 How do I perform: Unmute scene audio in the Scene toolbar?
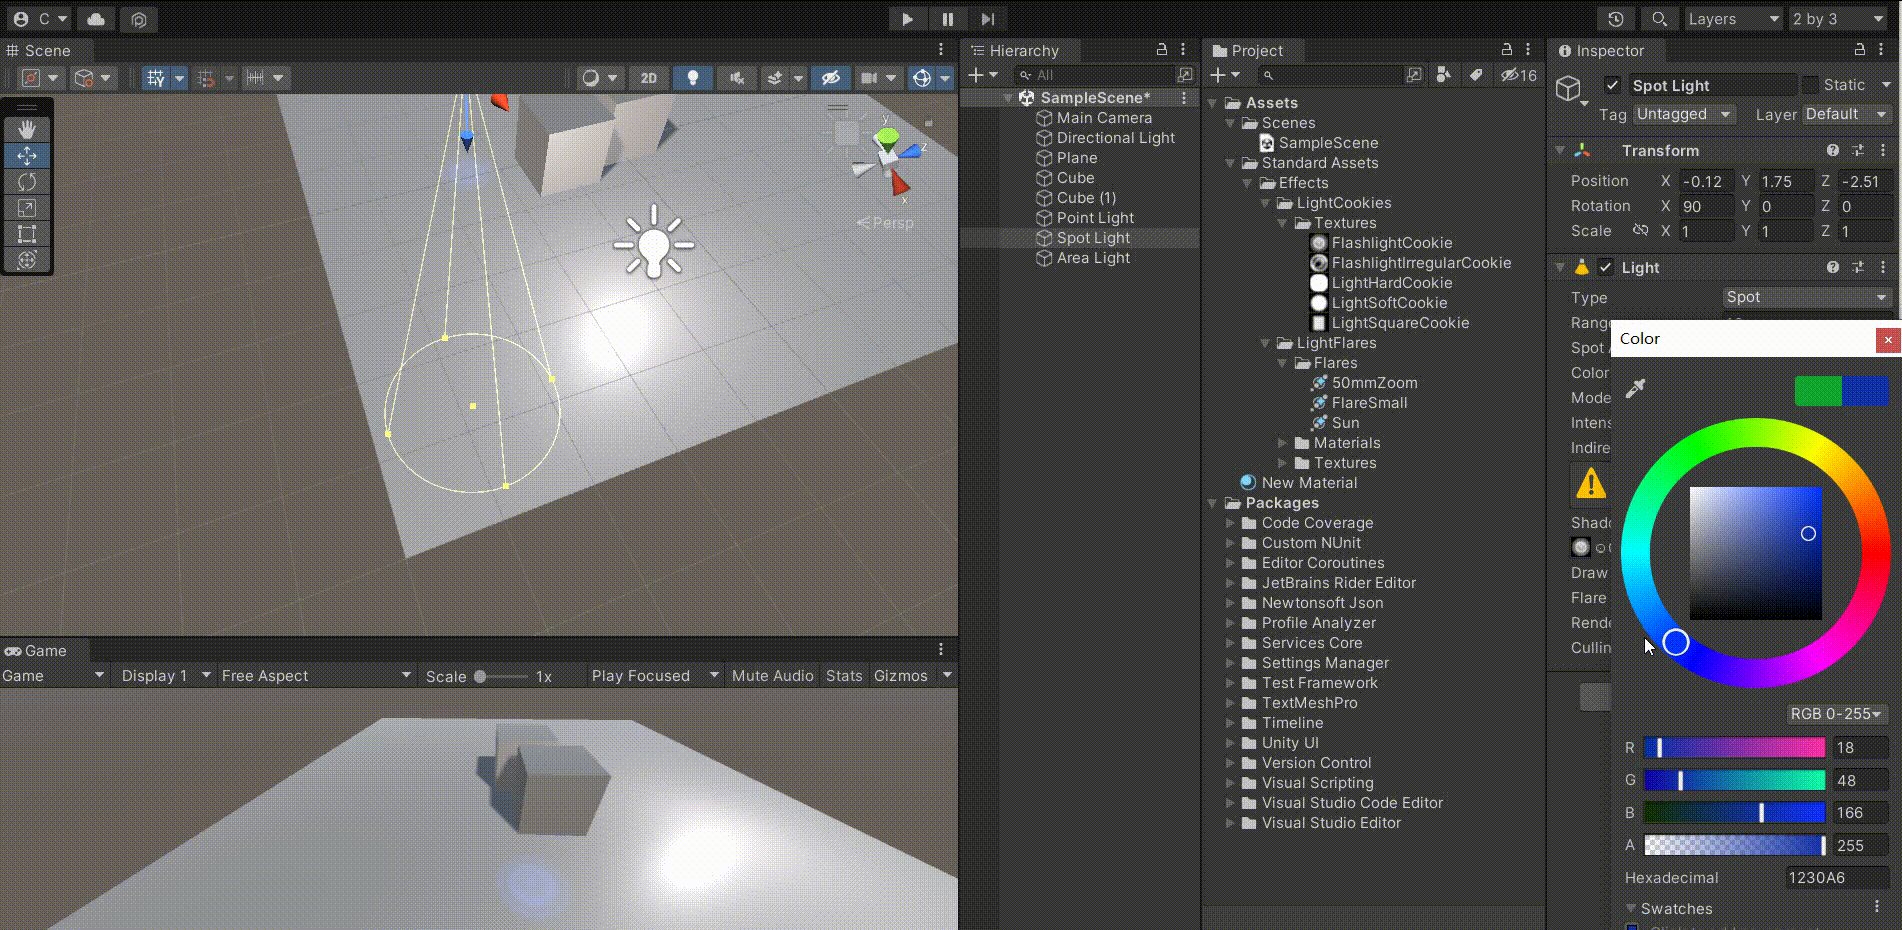click(x=737, y=77)
